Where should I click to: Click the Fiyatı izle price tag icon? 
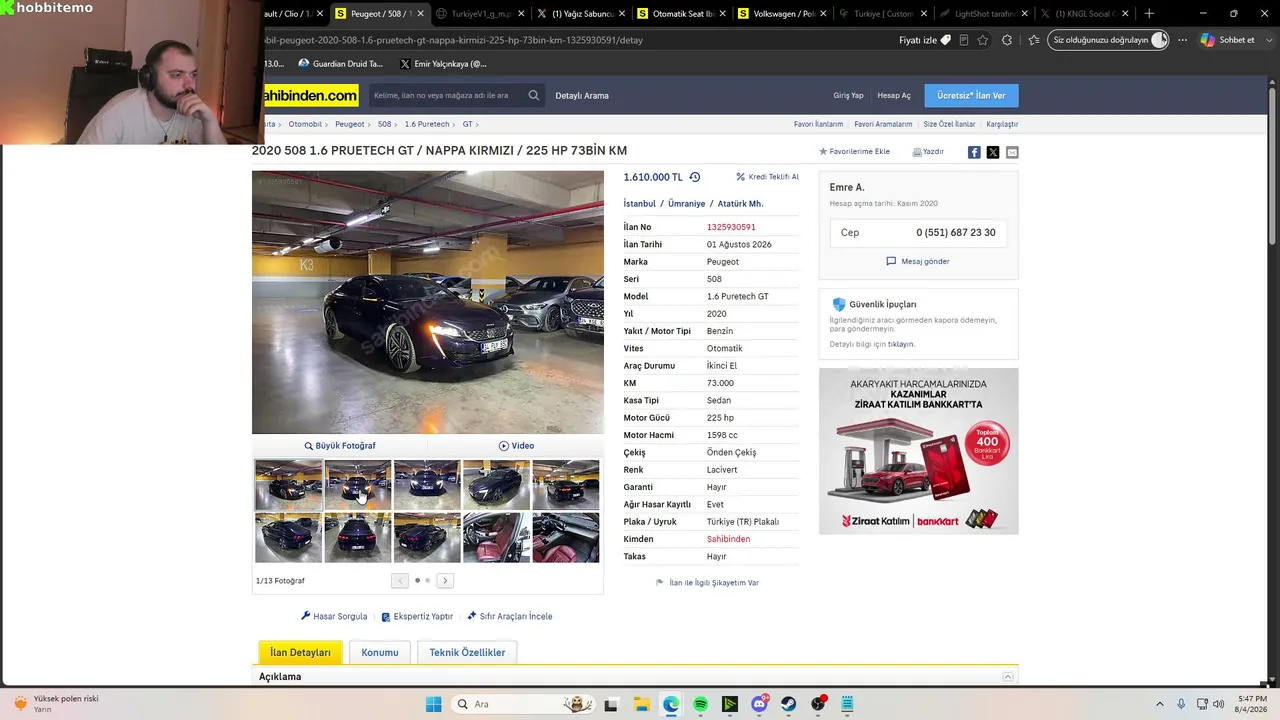click(945, 40)
